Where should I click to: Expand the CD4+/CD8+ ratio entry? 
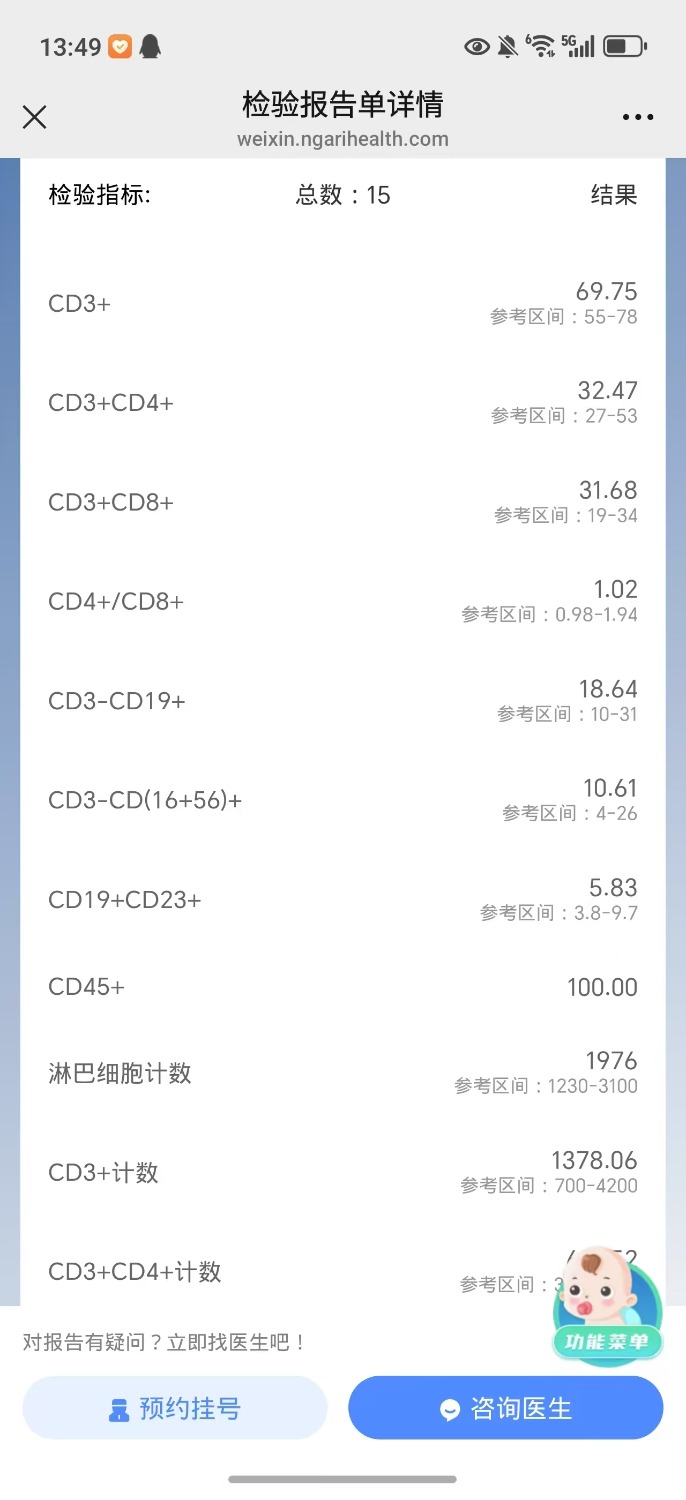(x=343, y=601)
